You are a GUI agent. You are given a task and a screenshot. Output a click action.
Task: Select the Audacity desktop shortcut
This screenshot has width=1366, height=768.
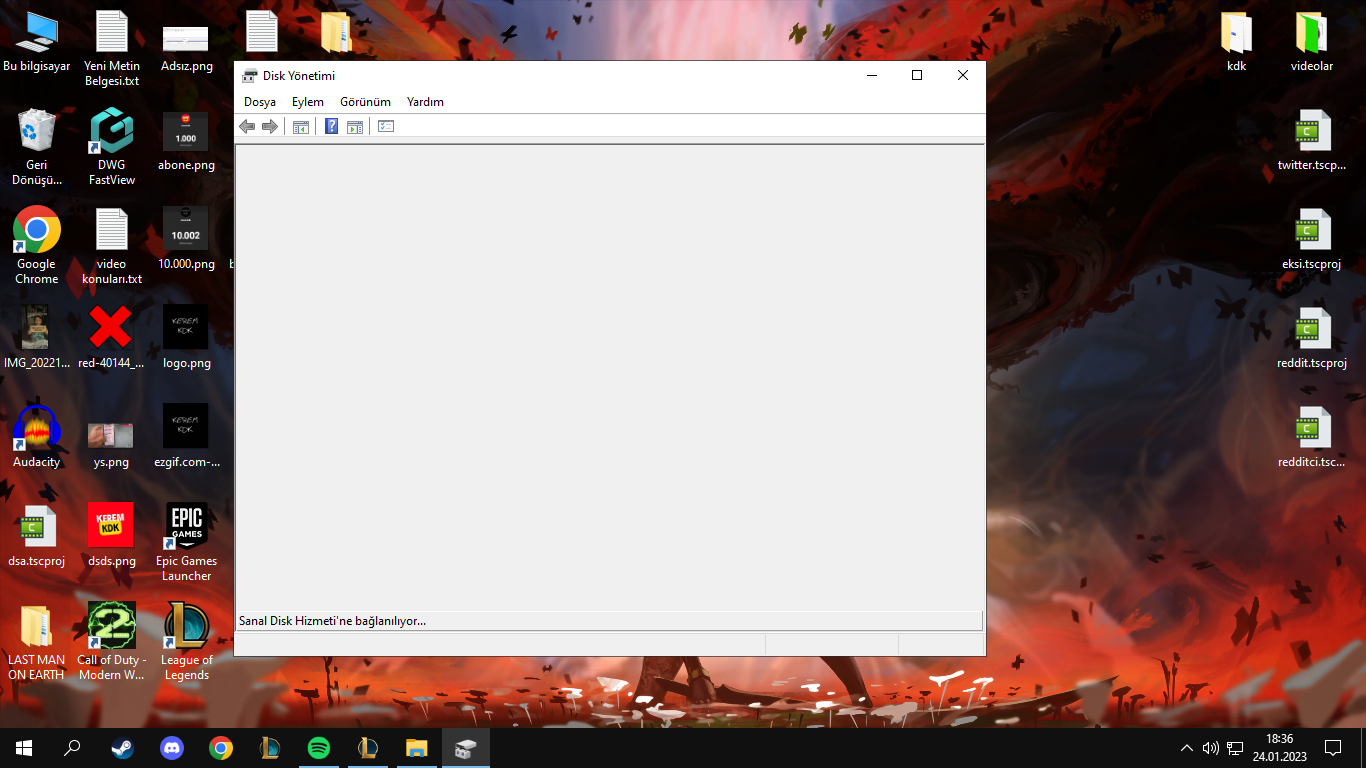37,438
